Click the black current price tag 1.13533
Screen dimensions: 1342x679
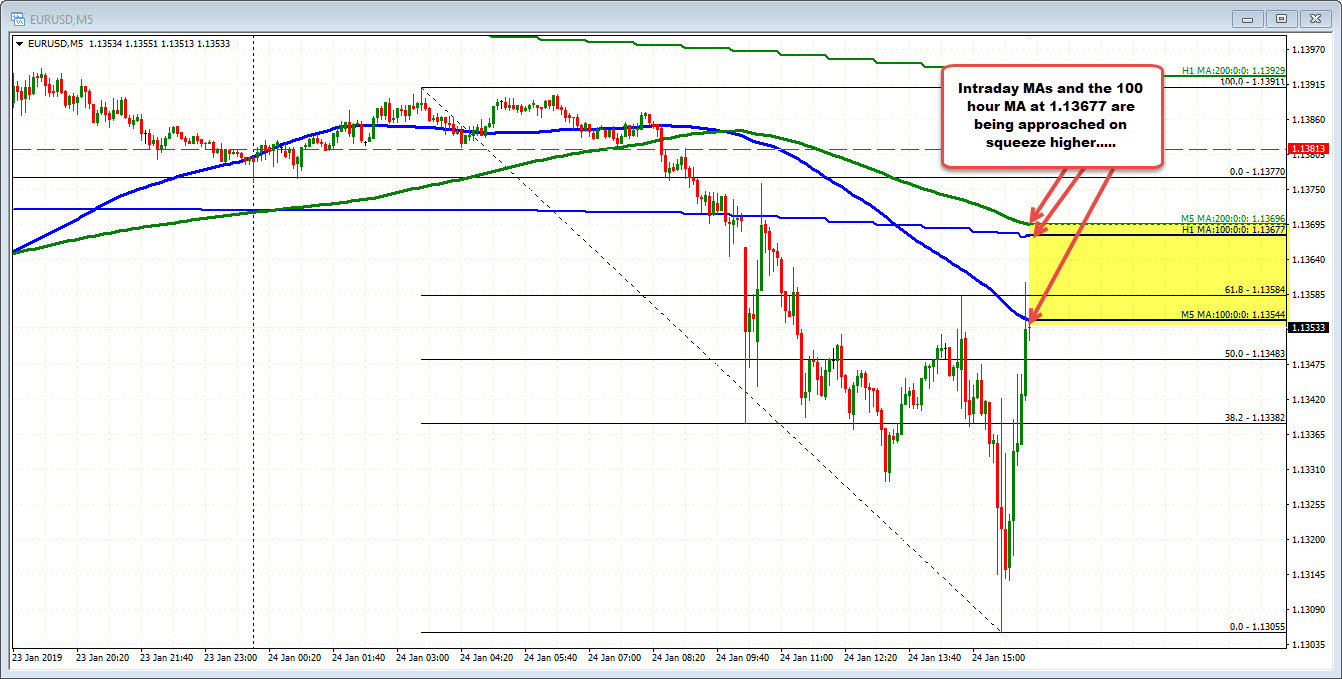(x=1309, y=327)
